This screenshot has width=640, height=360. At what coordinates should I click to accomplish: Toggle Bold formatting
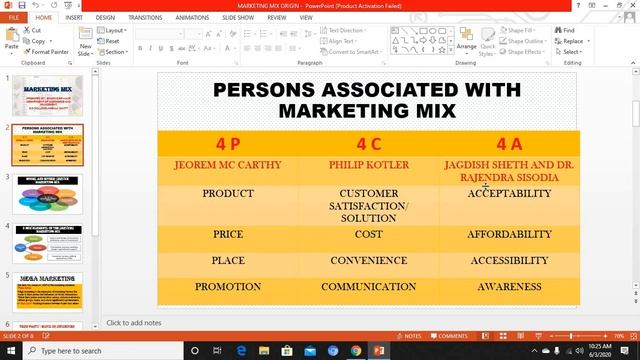click(x=140, y=48)
